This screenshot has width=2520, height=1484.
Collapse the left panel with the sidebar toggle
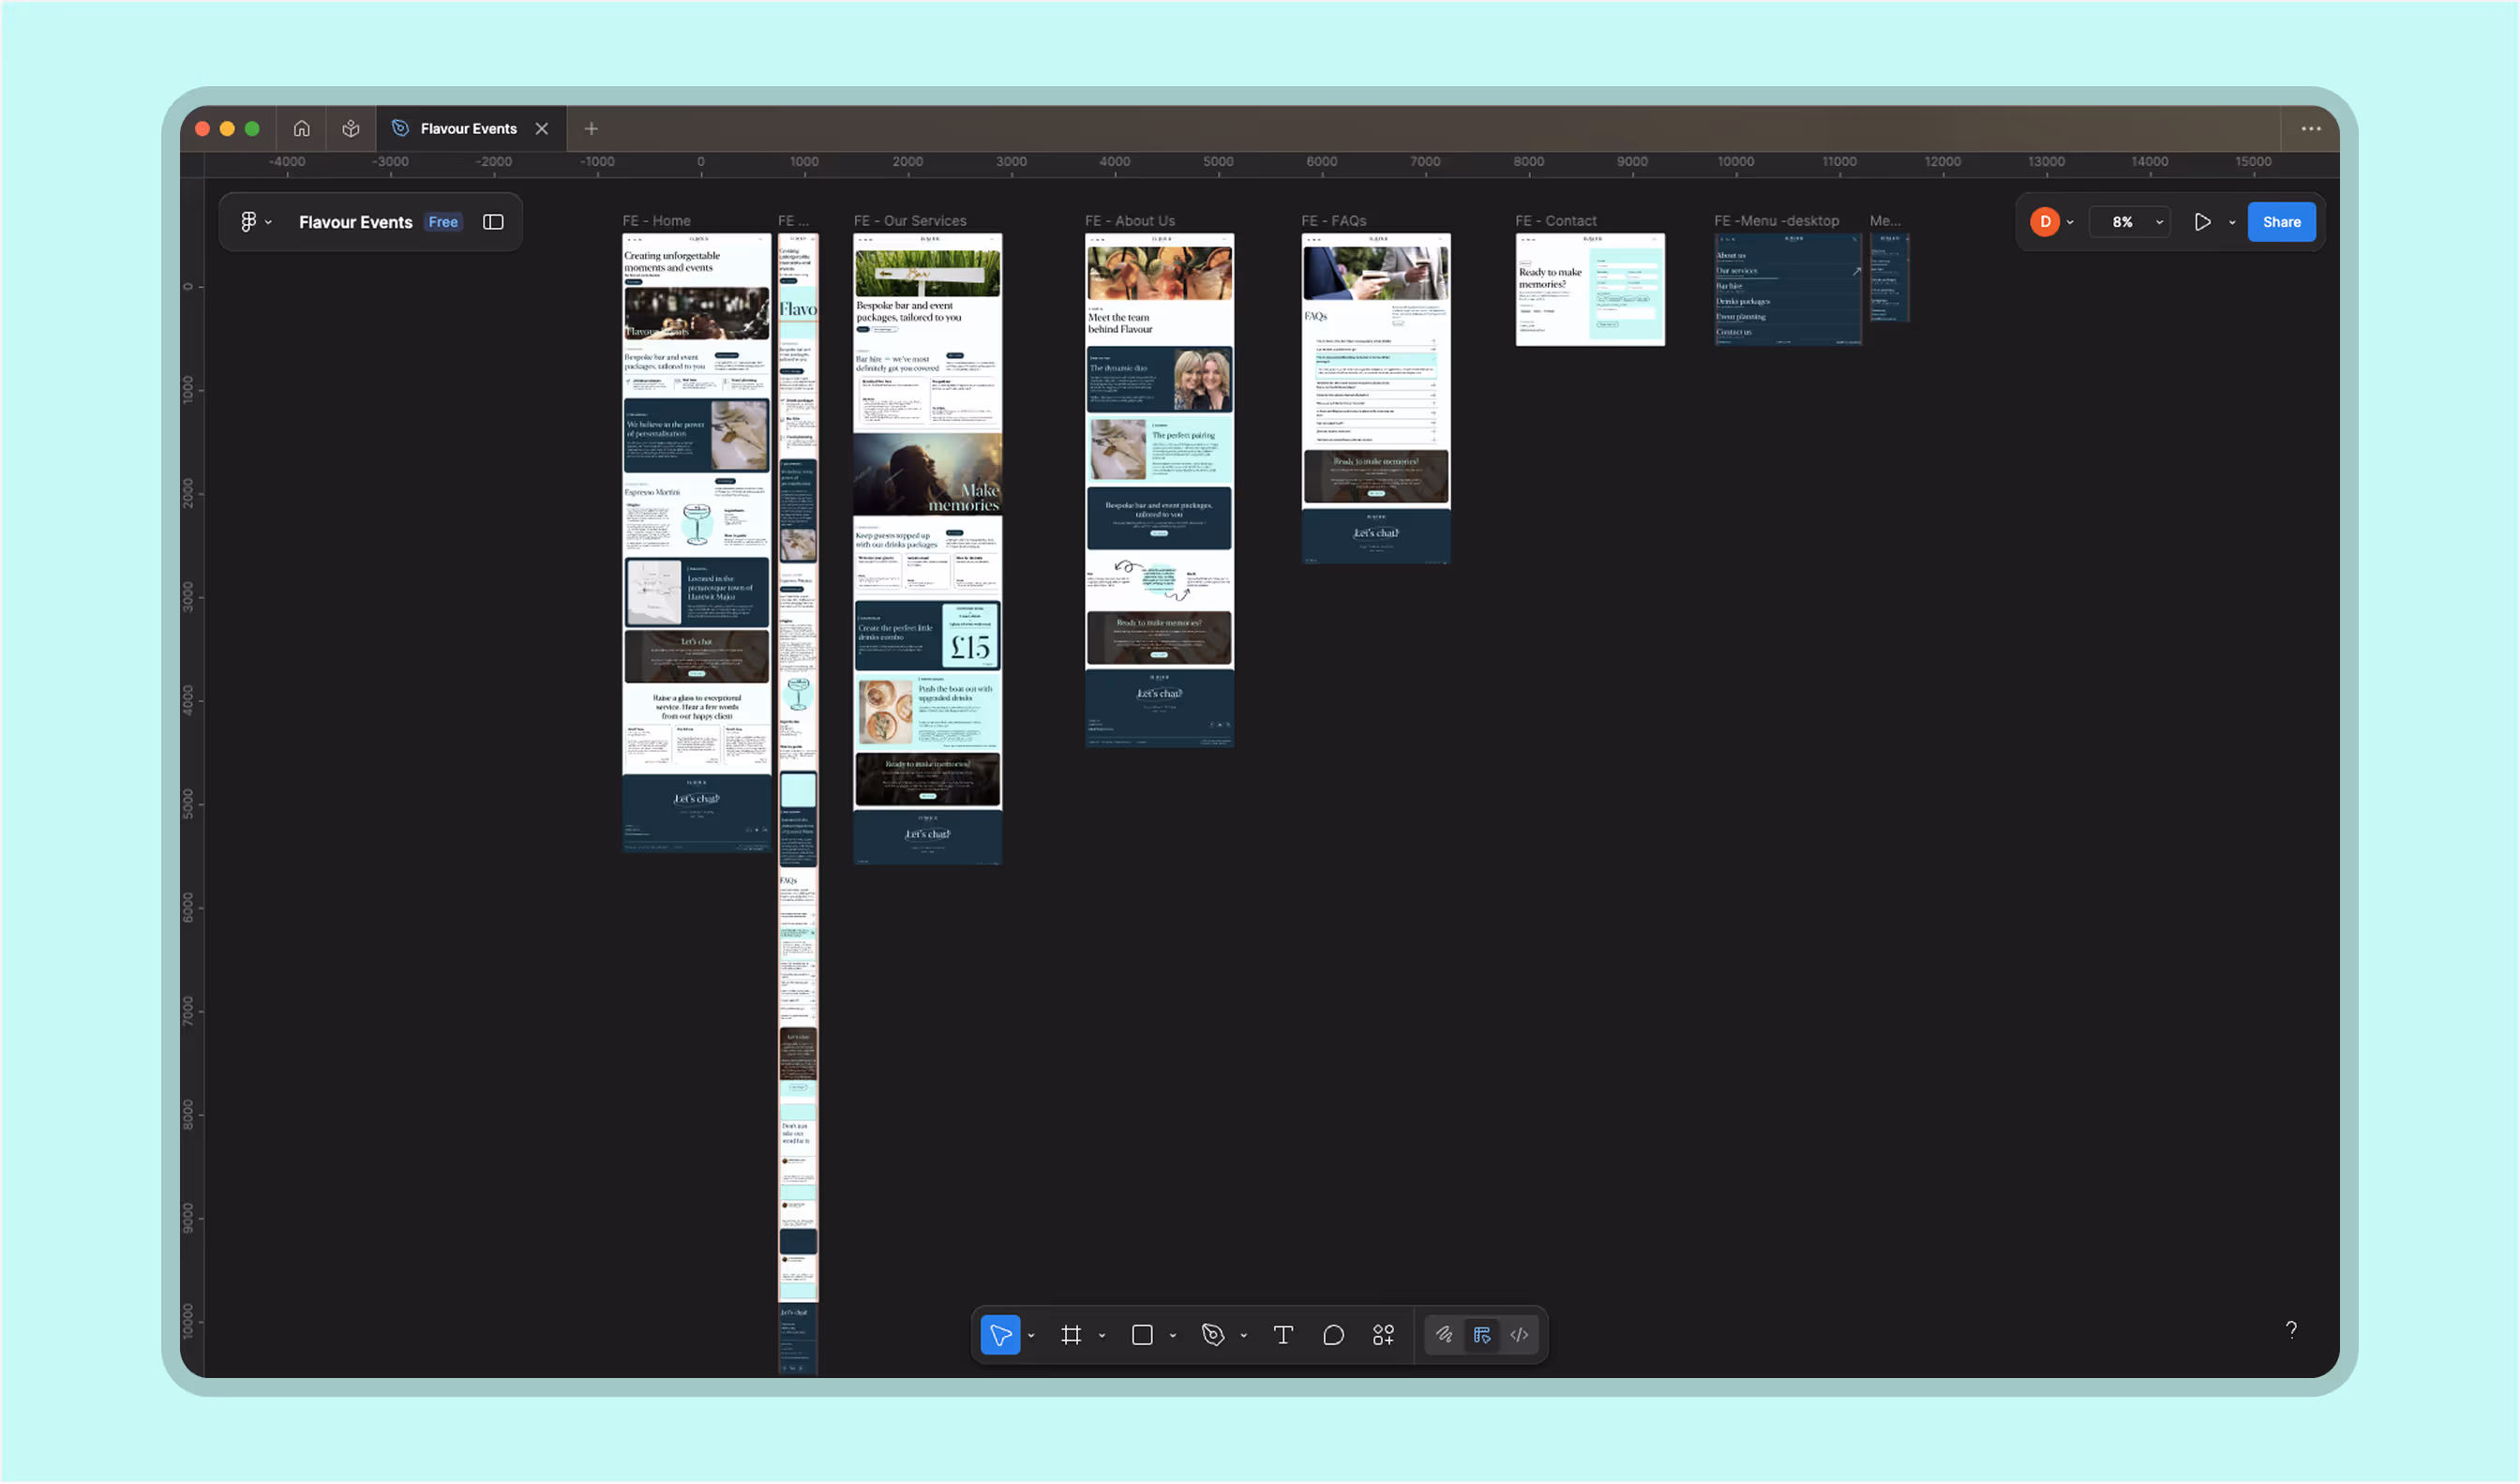click(492, 221)
